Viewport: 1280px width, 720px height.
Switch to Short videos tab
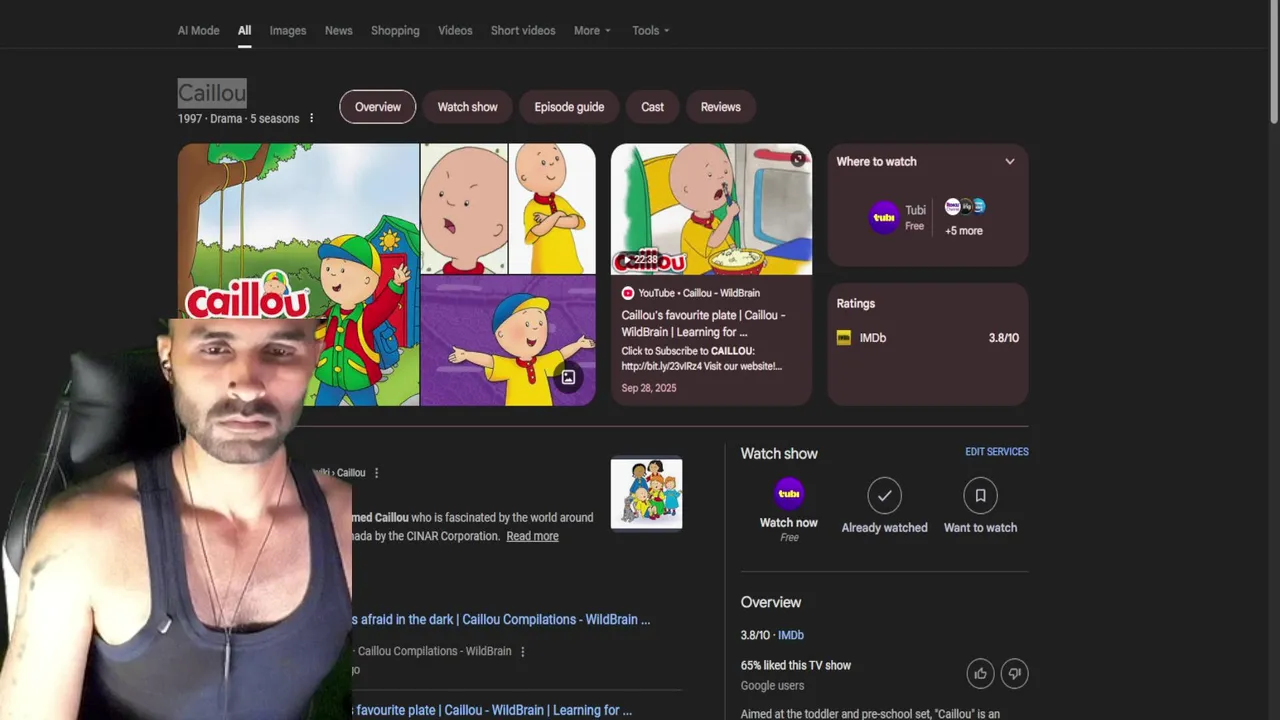pyautogui.click(x=523, y=30)
